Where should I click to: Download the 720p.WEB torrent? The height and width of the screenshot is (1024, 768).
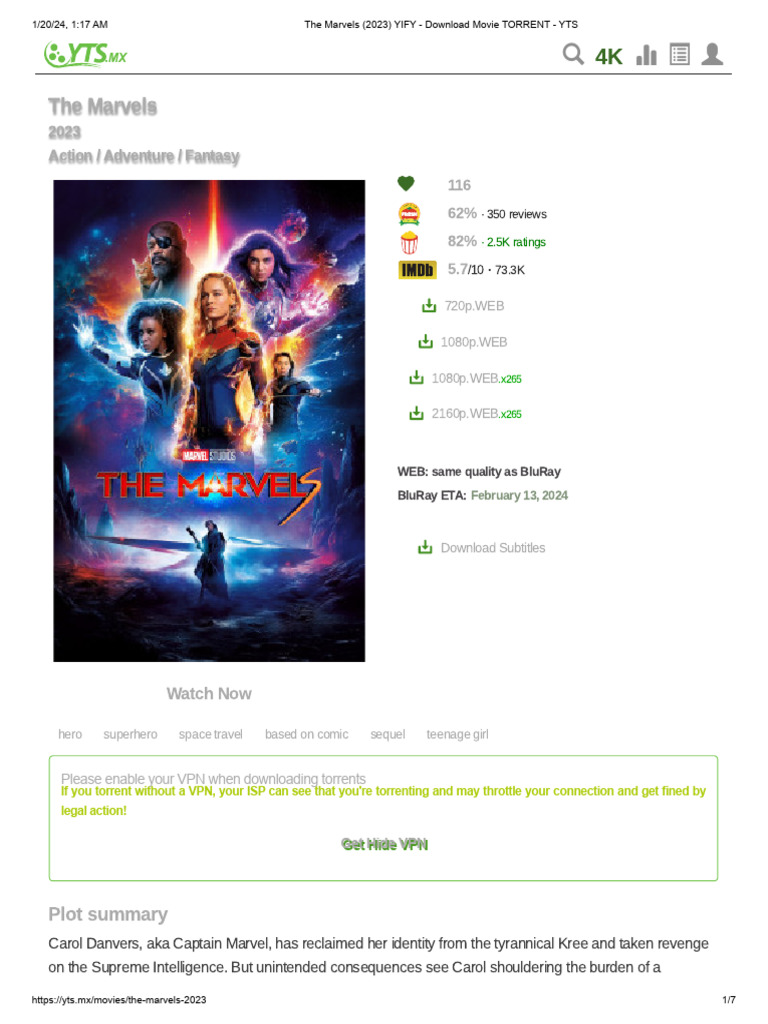pyautogui.click(x=463, y=306)
